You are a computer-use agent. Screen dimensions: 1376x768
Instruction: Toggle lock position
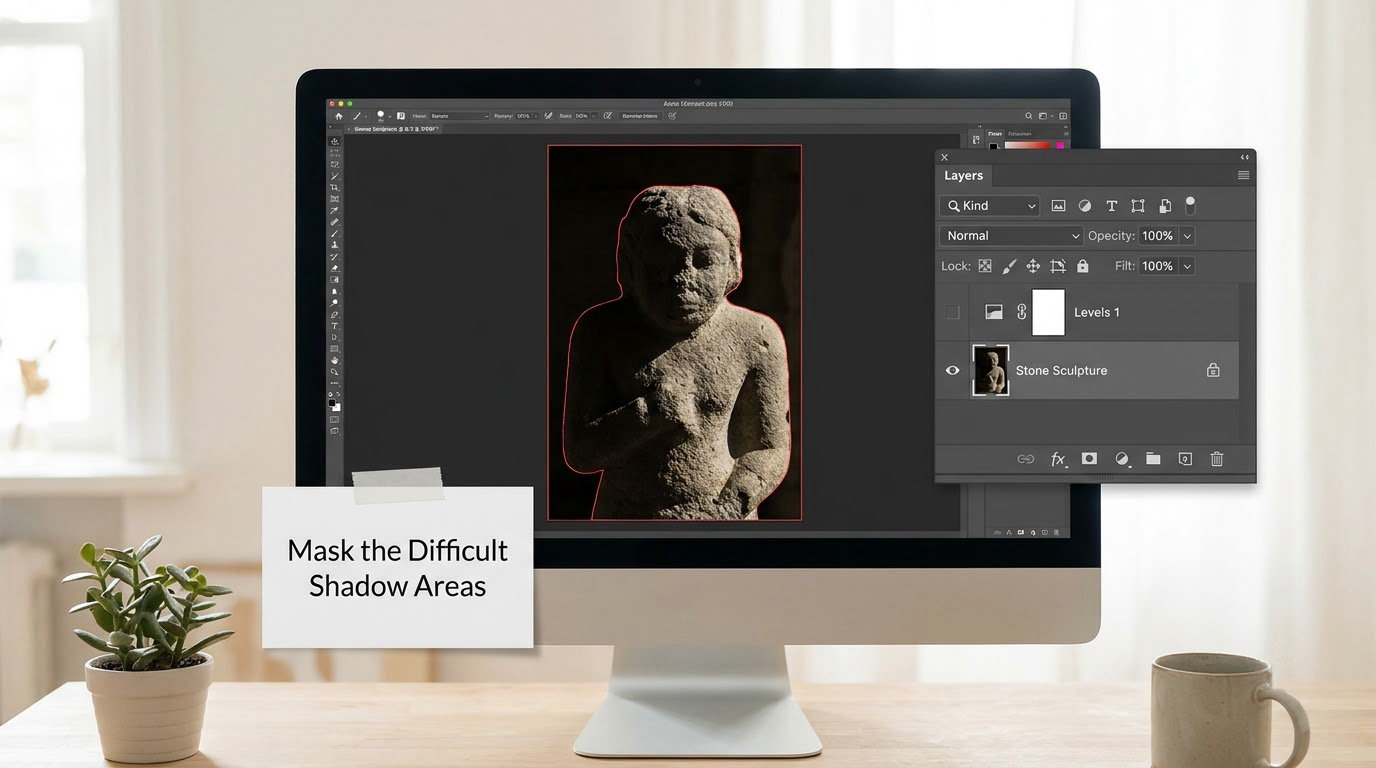pos(1033,266)
